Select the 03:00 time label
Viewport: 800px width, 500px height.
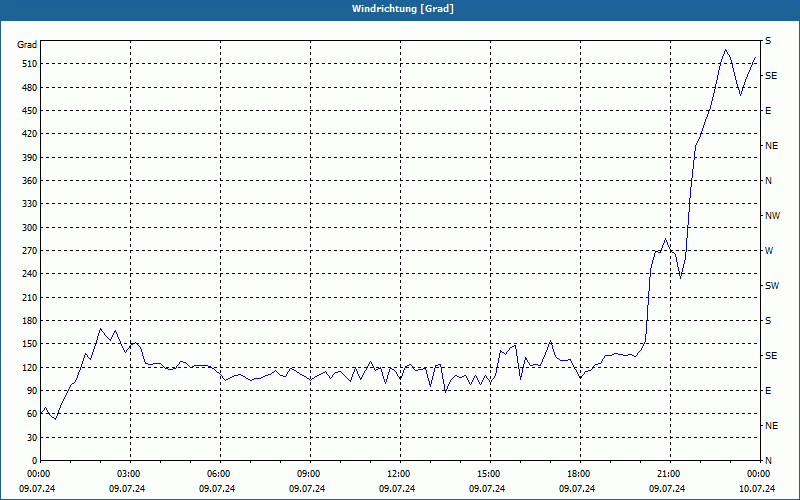pos(127,474)
